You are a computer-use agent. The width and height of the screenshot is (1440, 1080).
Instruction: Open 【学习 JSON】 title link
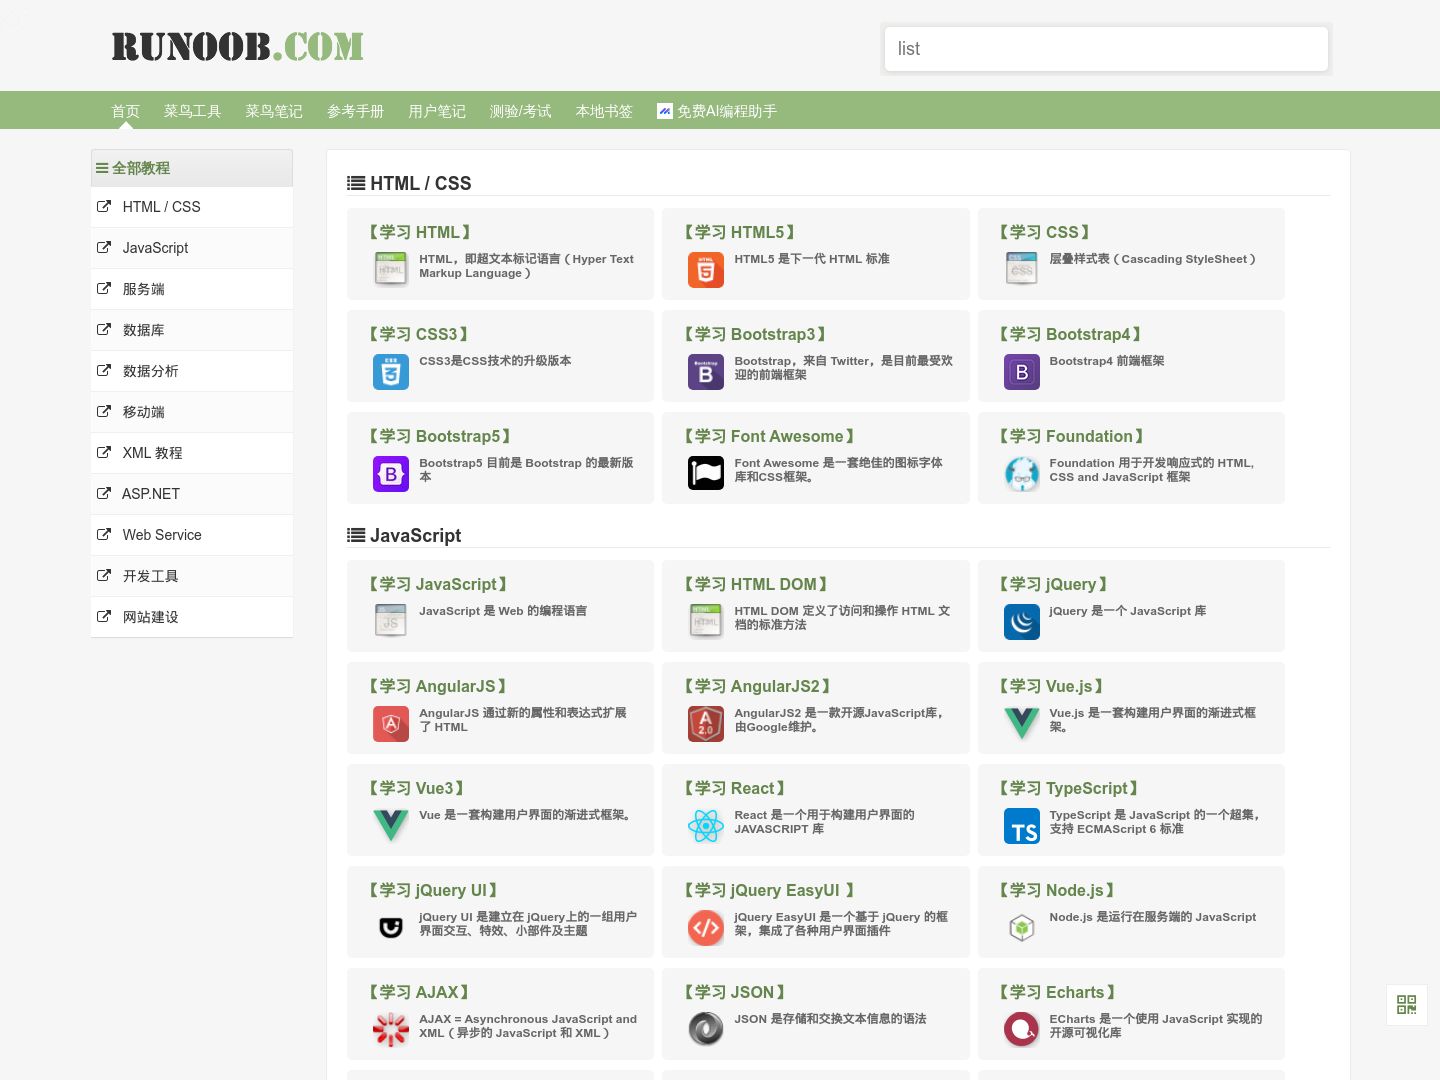[735, 992]
